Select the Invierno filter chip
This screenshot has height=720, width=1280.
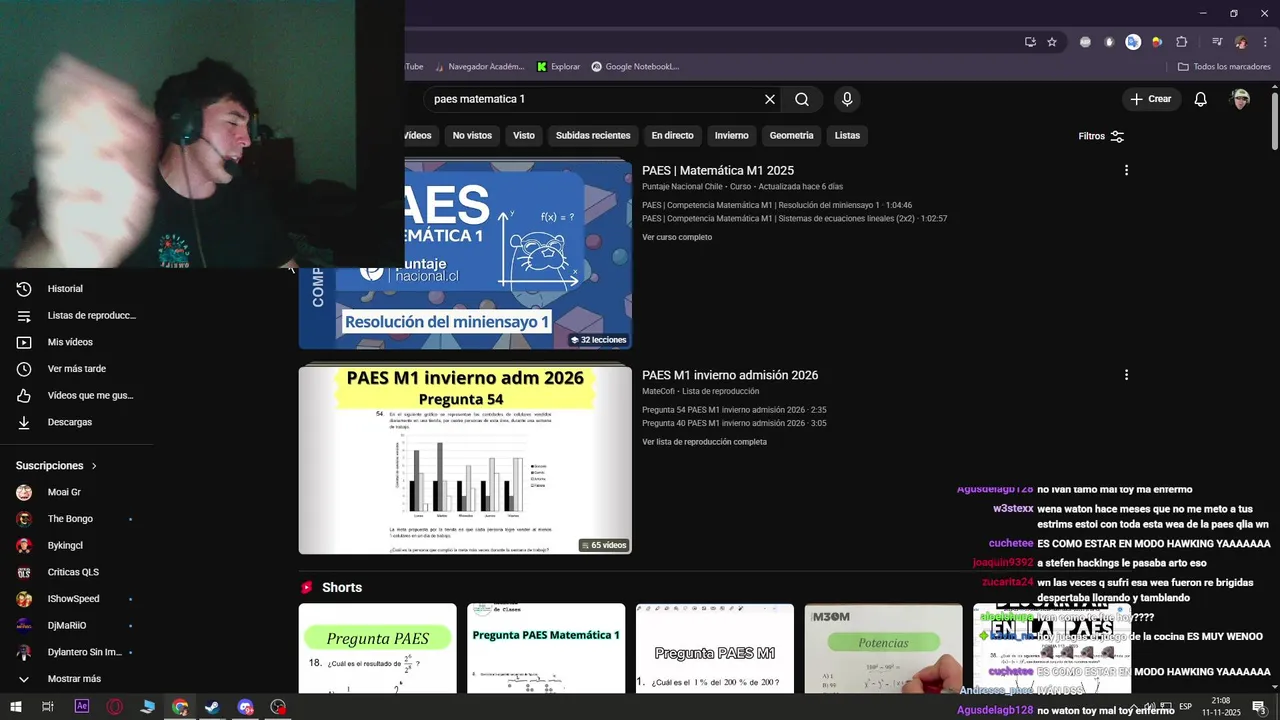(731, 135)
